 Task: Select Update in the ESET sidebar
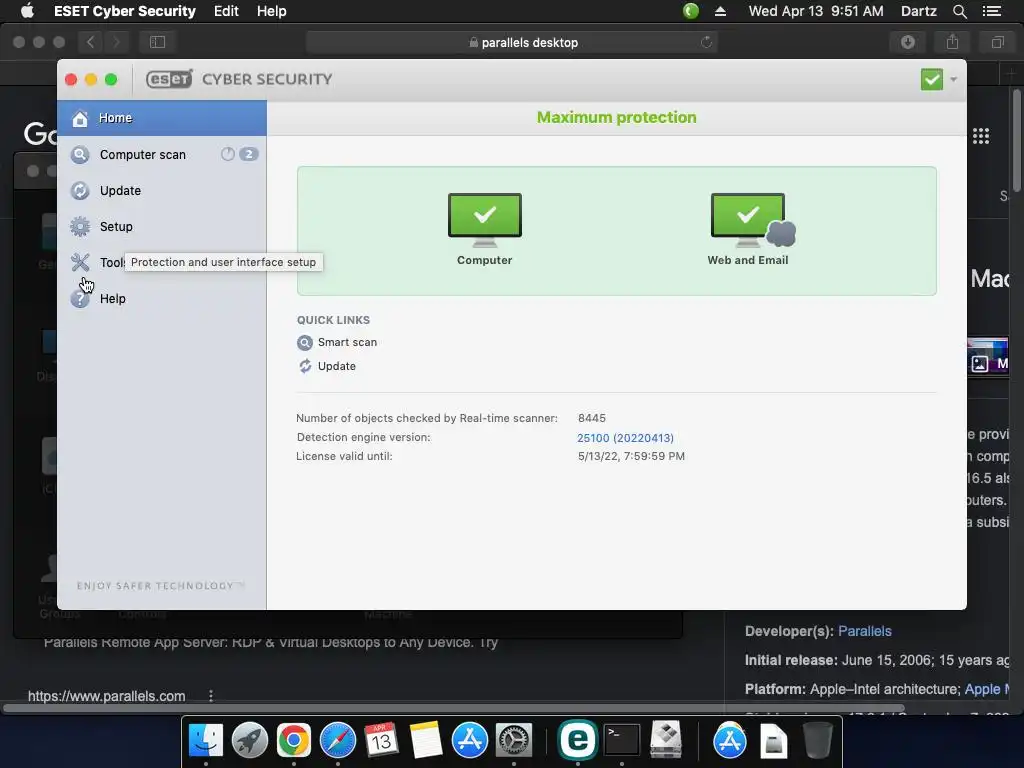point(161,191)
